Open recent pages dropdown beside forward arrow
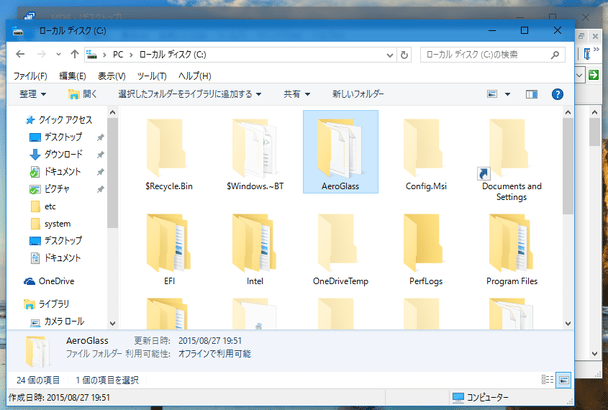This screenshot has height=410, width=608. click(59, 55)
